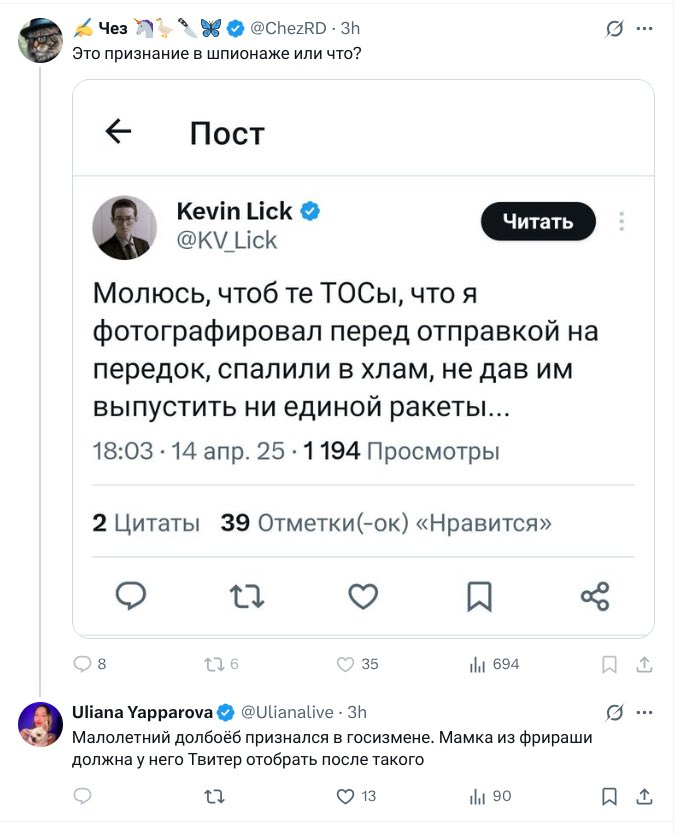Share Uliana Yapparova's reply
The image size is (684, 834).
coord(645,796)
